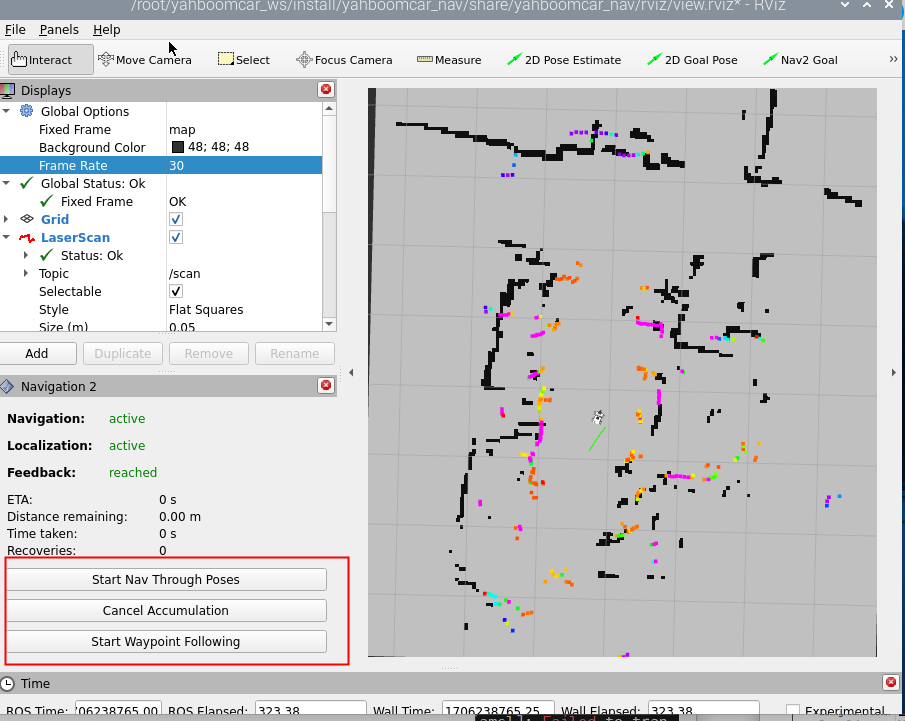Open the Style dropdown showing Flat Squares
Image resolution: width=905 pixels, height=721 pixels.
(x=244, y=309)
